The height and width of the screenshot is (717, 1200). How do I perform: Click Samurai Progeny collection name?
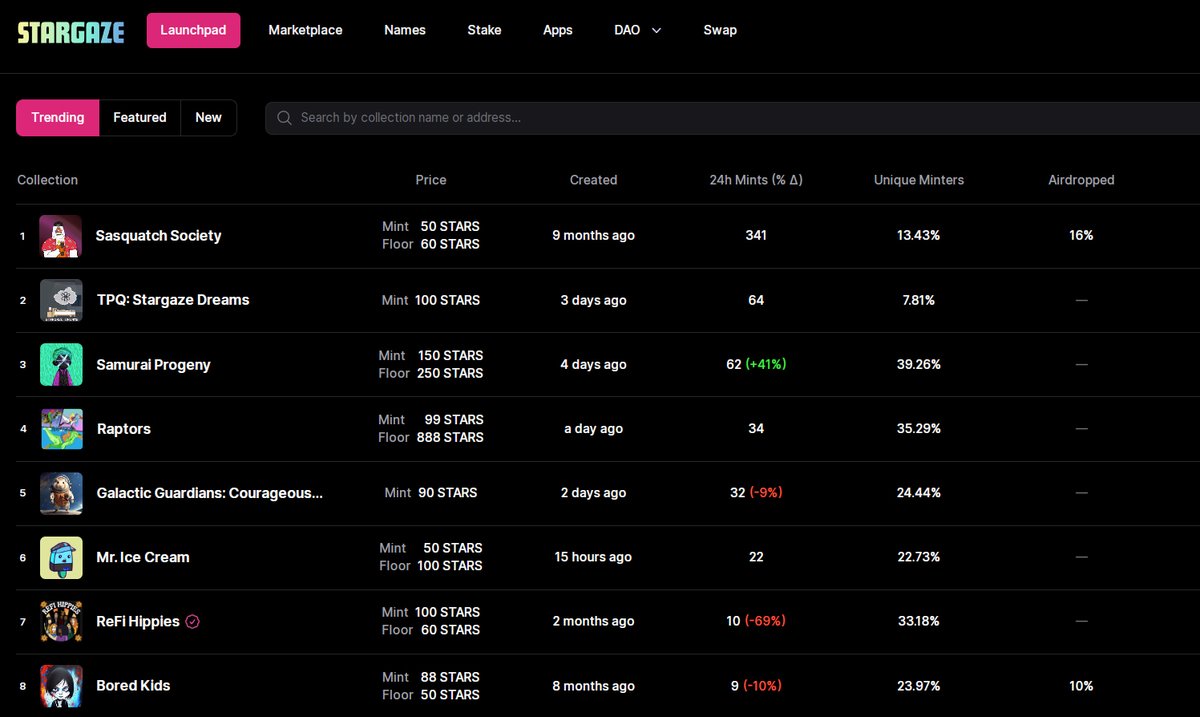point(153,365)
